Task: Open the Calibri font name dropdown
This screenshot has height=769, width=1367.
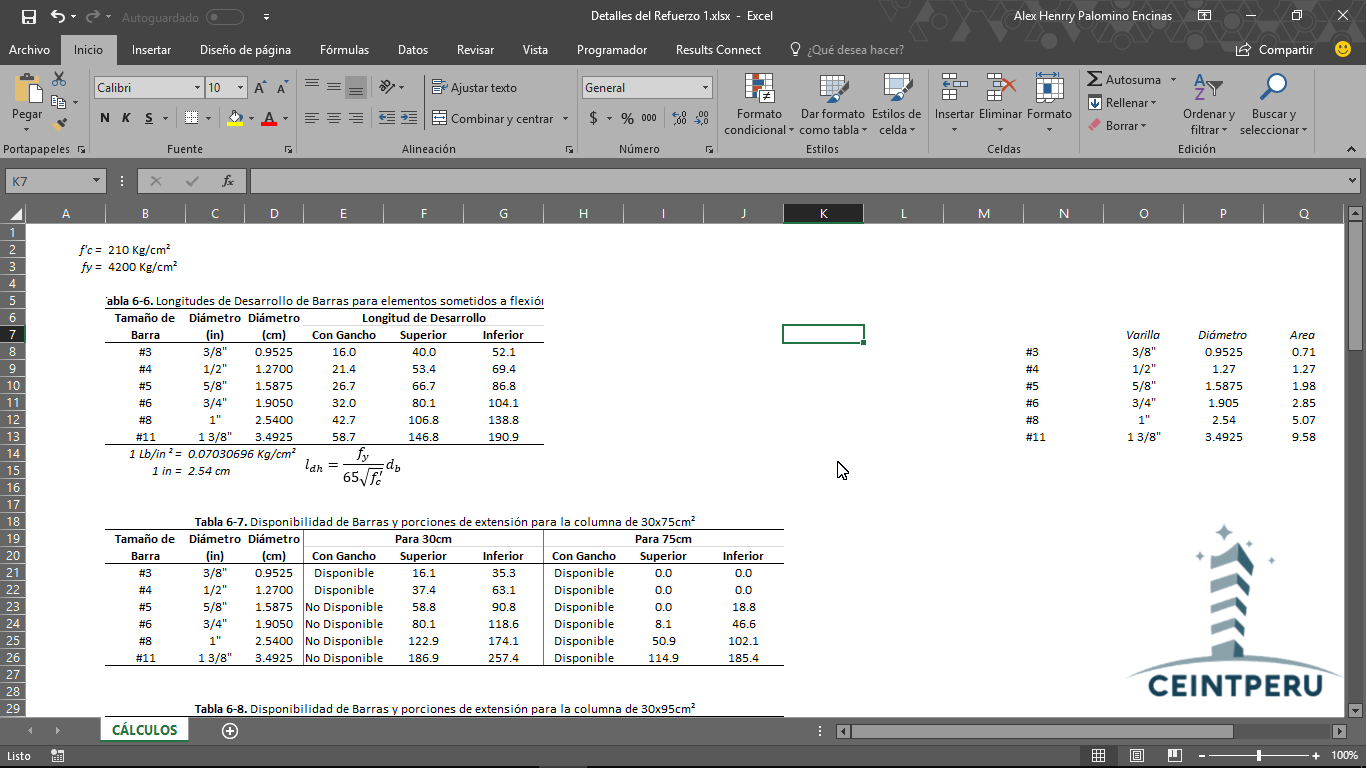Action: 197,88
